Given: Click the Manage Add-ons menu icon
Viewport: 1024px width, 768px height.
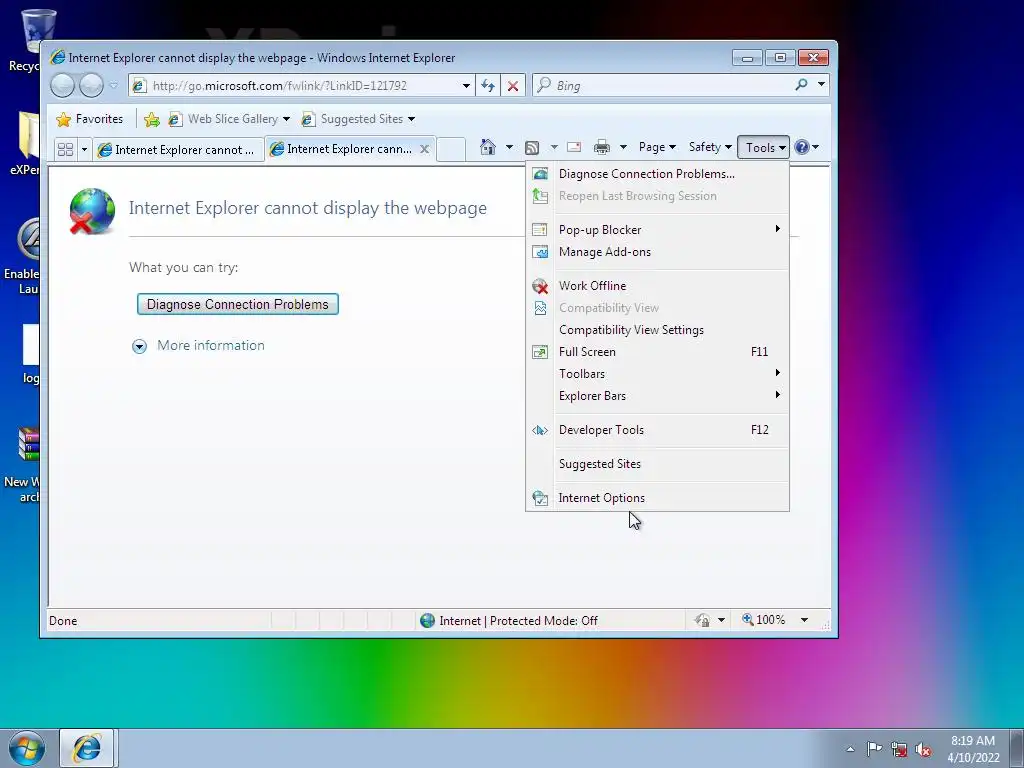Looking at the screenshot, I should (540, 251).
